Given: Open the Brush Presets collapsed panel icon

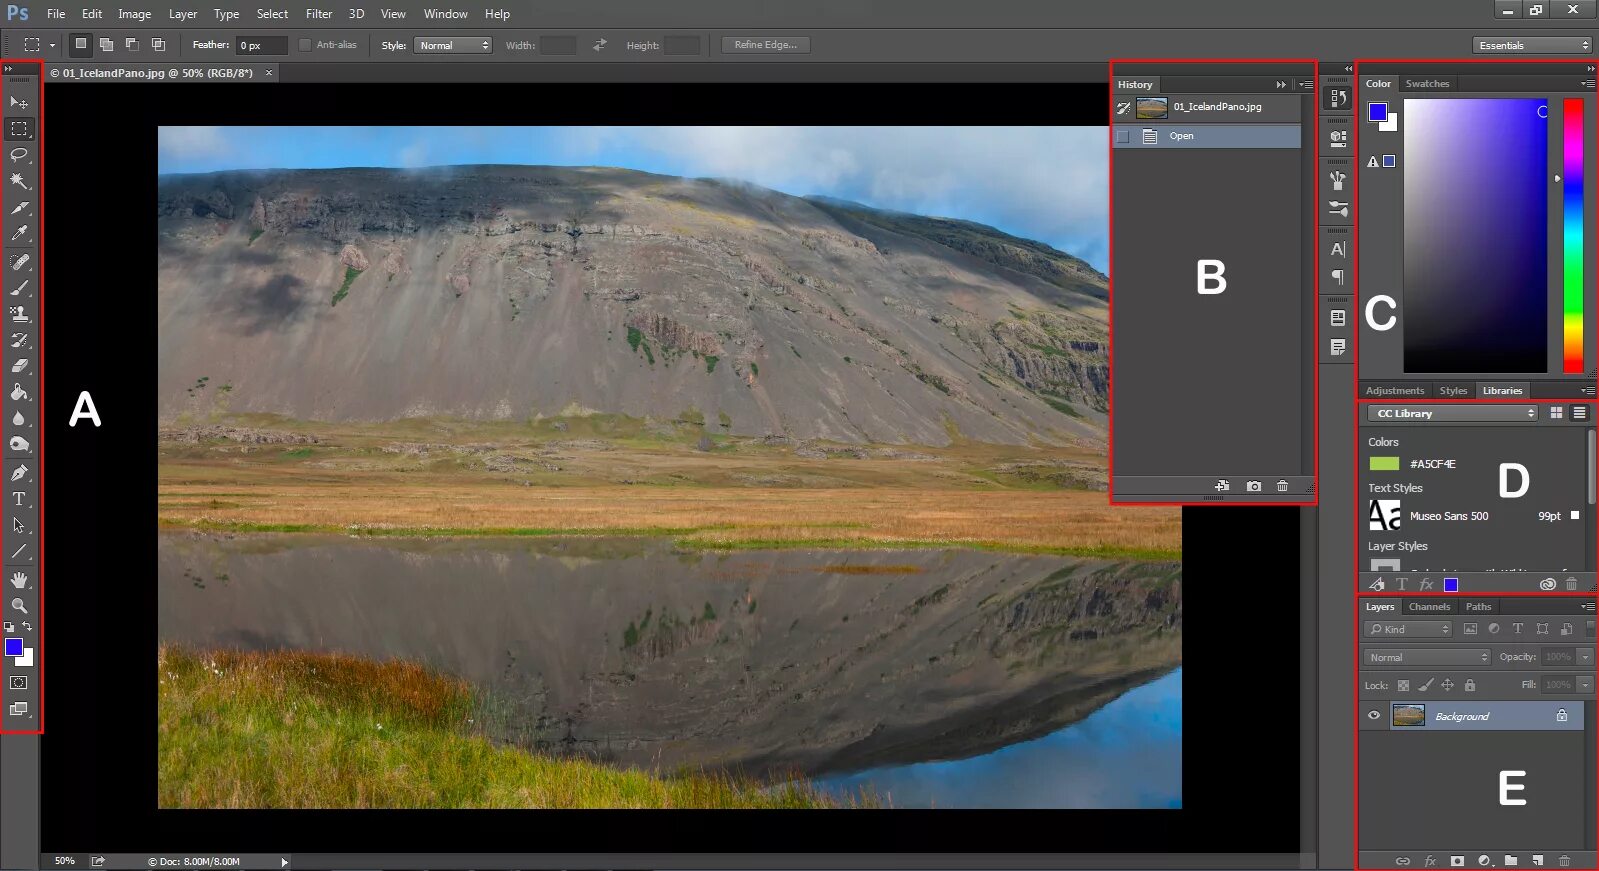Looking at the screenshot, I should (x=1338, y=209).
